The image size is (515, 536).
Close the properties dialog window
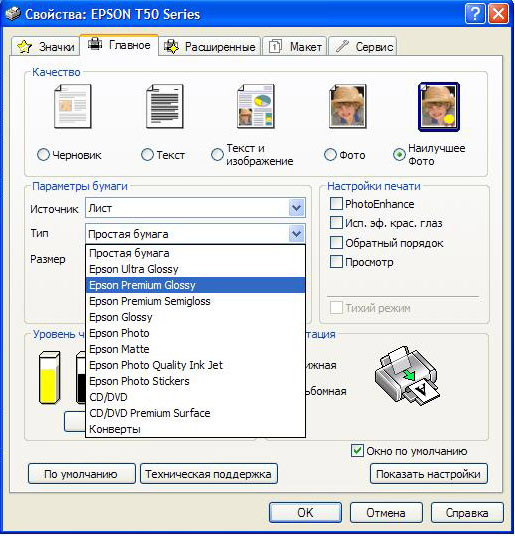499,14
